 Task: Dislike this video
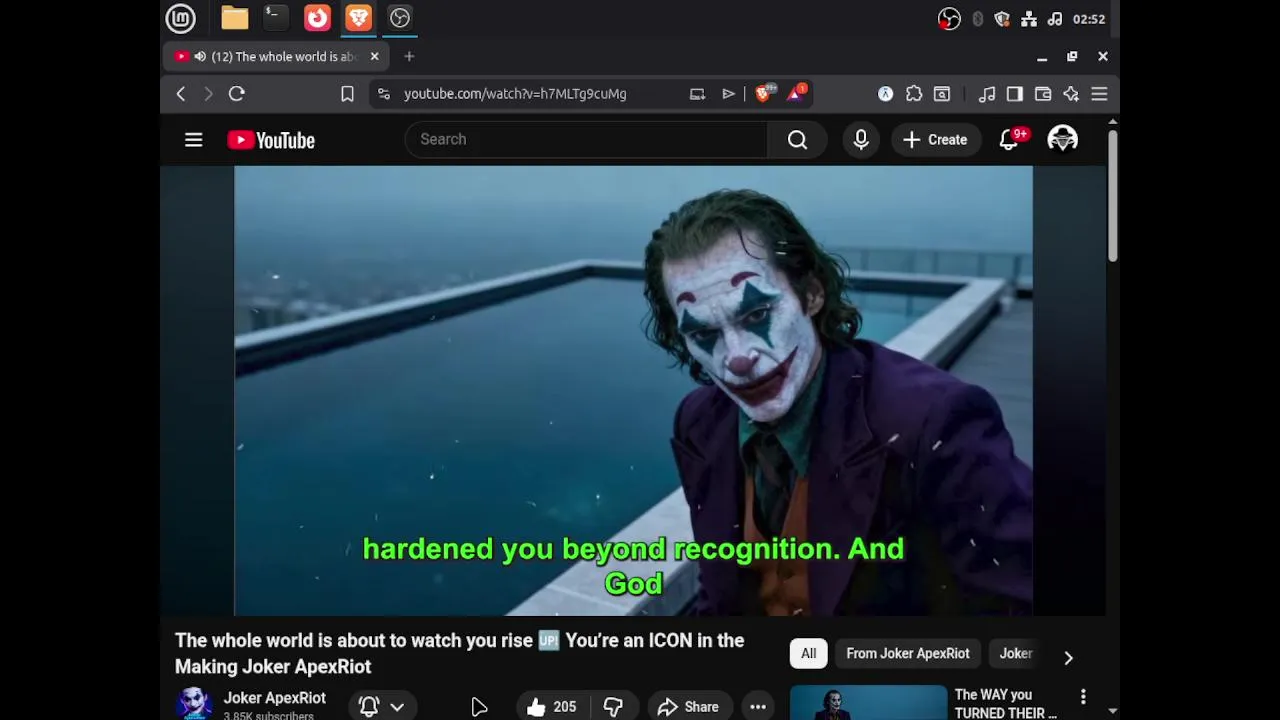613,707
